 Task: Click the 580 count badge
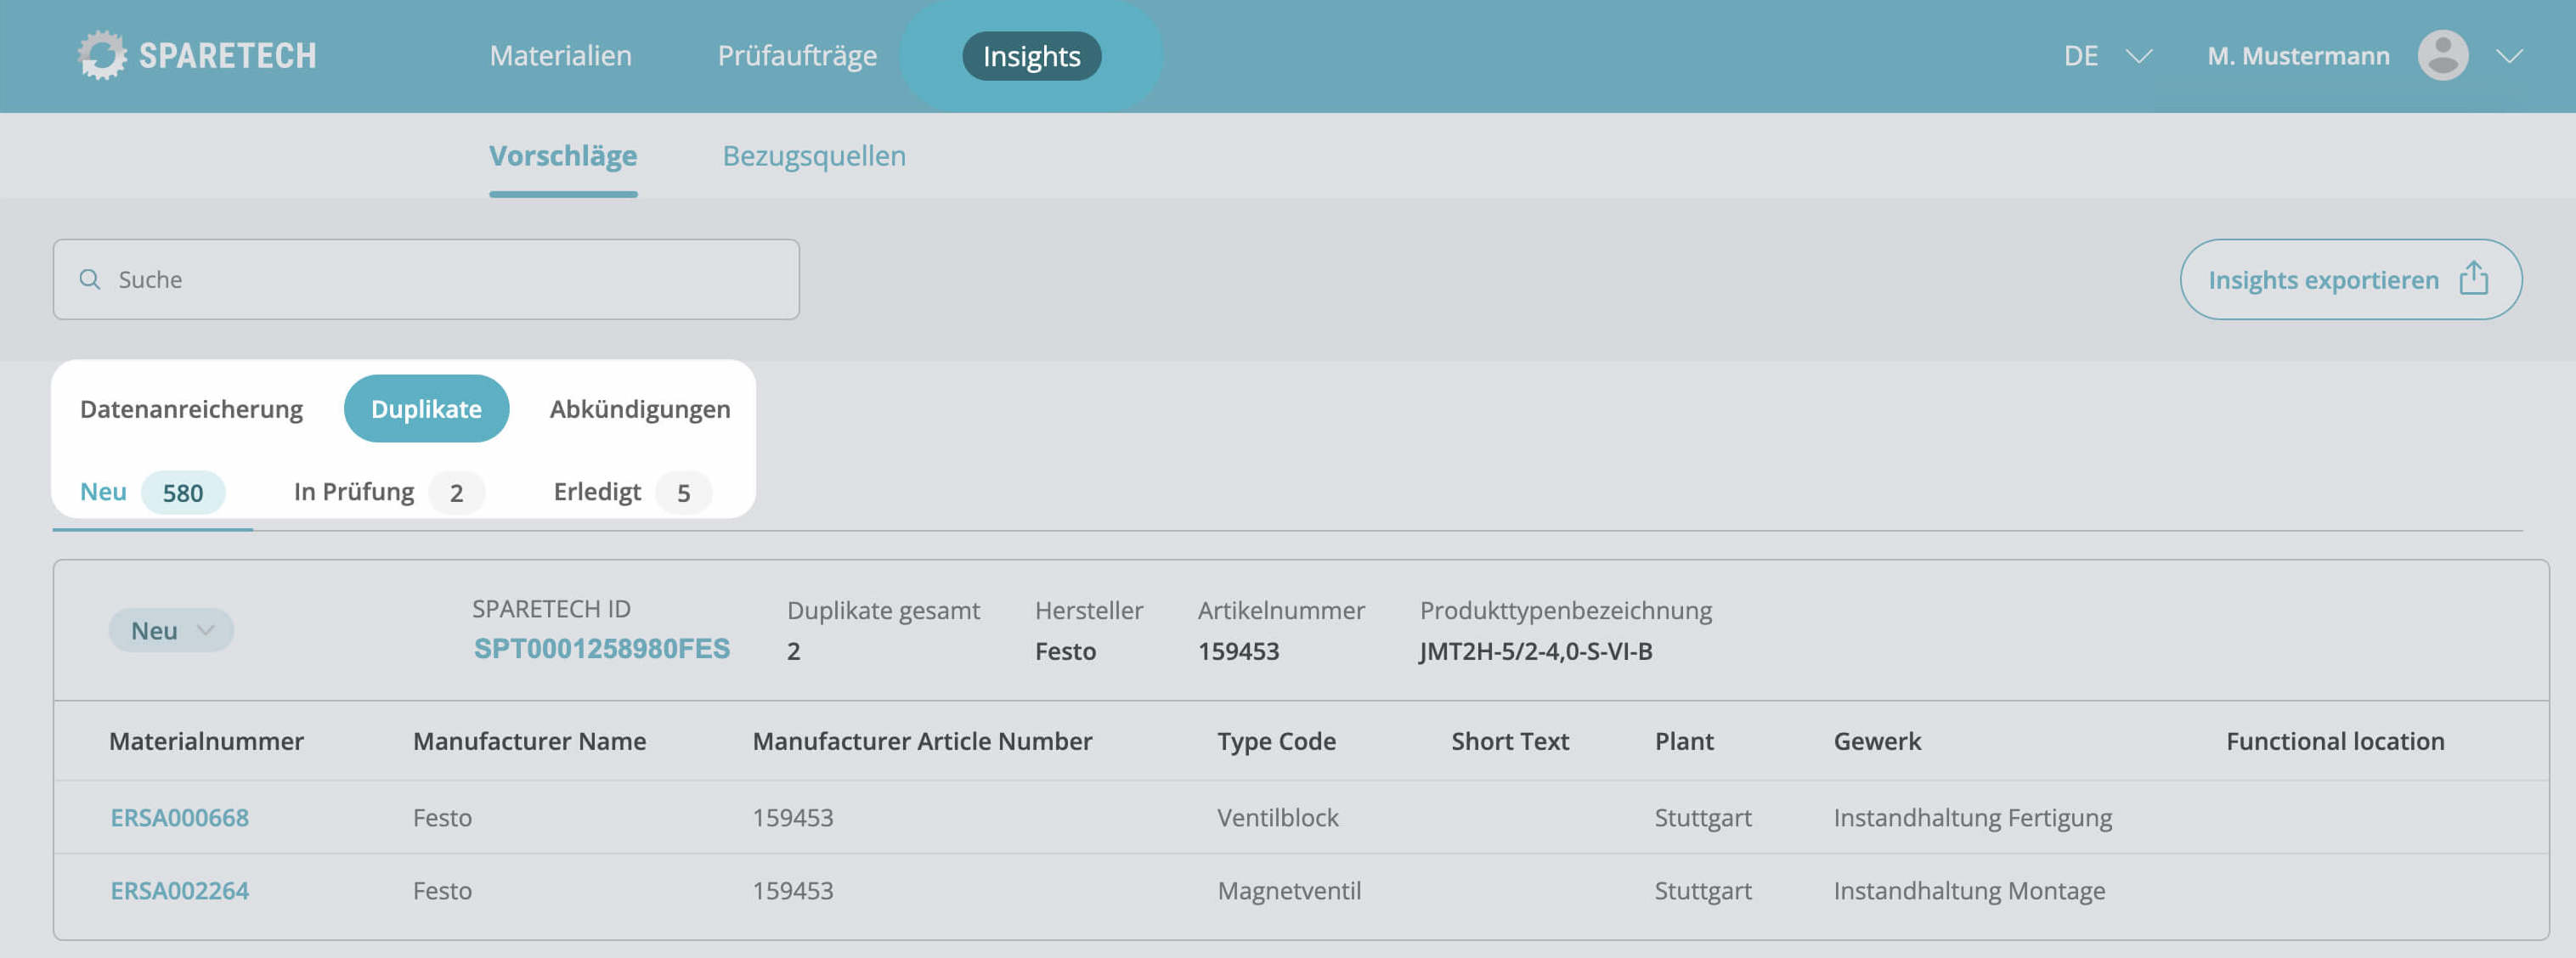point(183,493)
